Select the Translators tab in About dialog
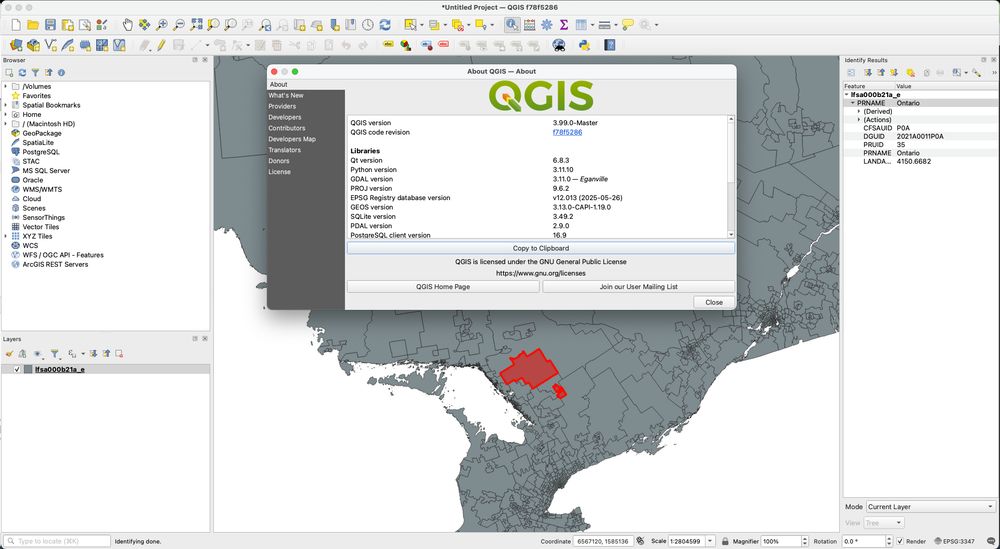Screen dimensions: 1000x549 click(x=284, y=150)
